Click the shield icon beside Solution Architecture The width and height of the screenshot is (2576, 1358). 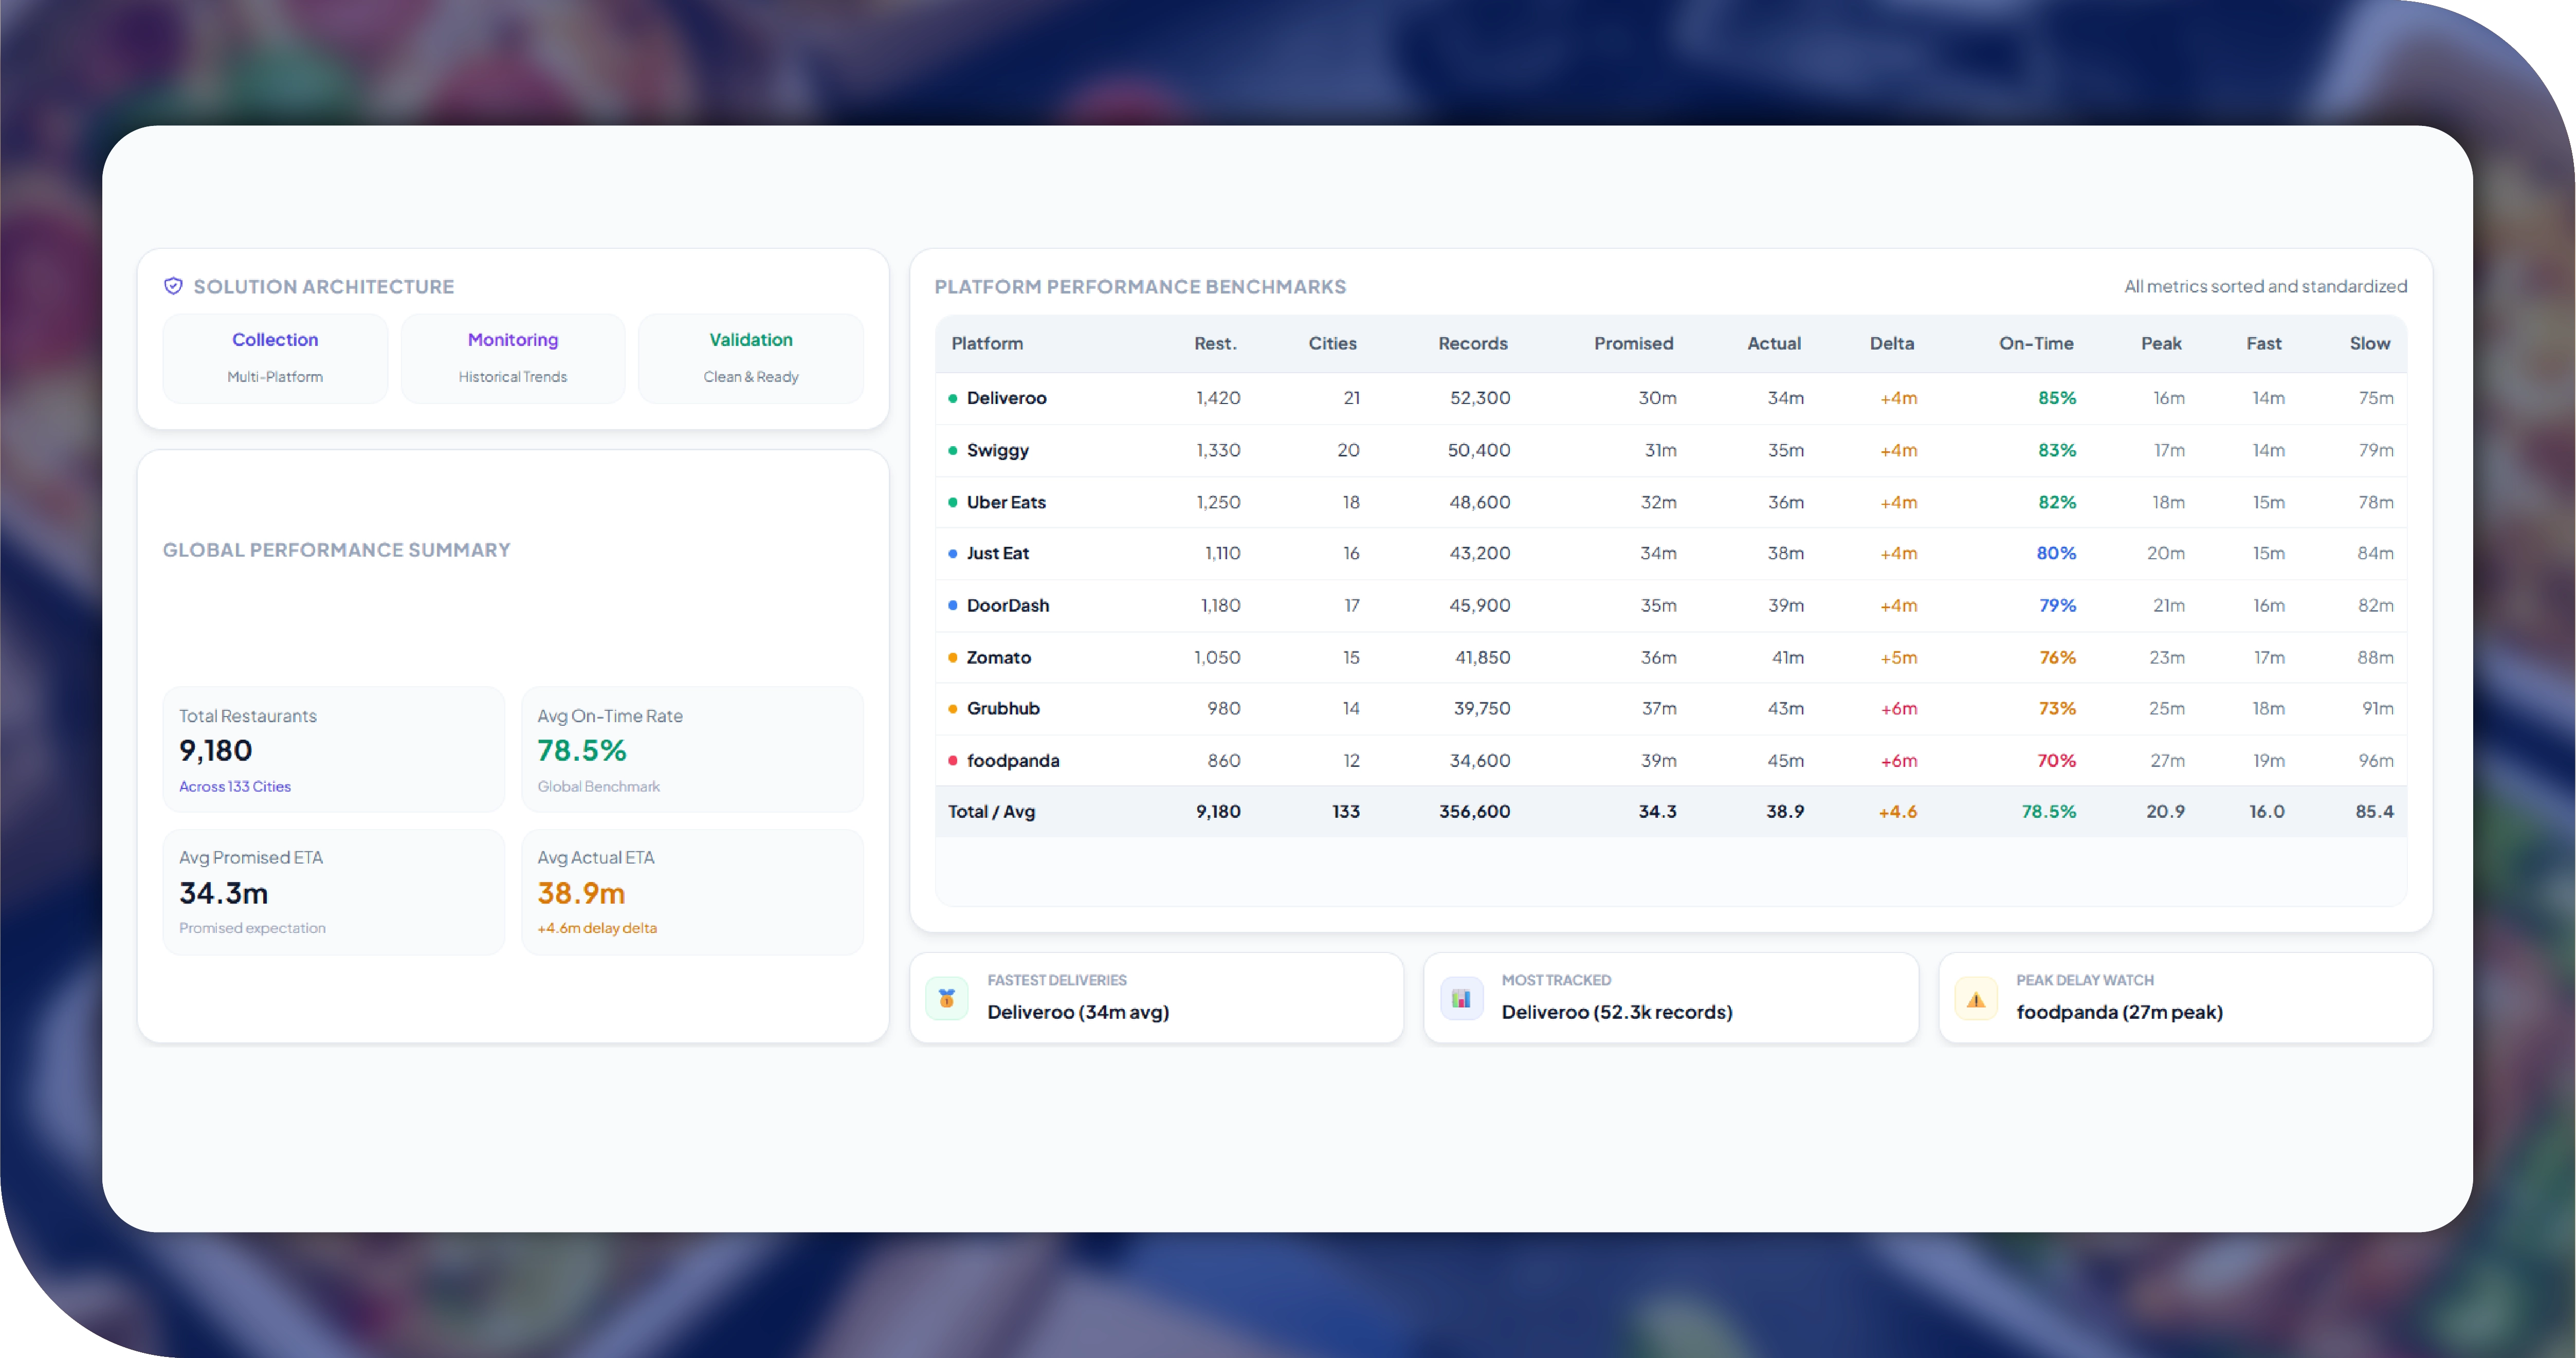(x=173, y=286)
